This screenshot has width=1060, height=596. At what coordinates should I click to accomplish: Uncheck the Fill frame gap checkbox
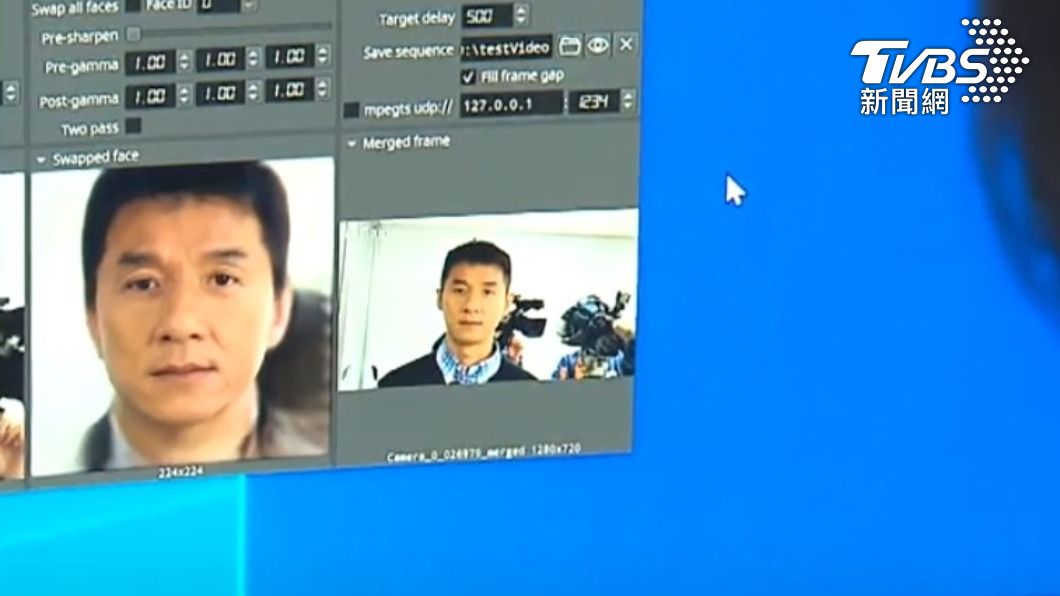(468, 76)
